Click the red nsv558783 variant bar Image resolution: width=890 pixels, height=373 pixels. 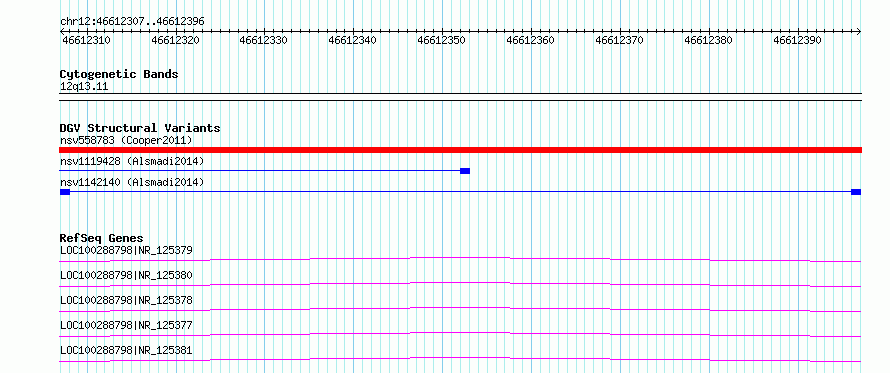click(460, 150)
